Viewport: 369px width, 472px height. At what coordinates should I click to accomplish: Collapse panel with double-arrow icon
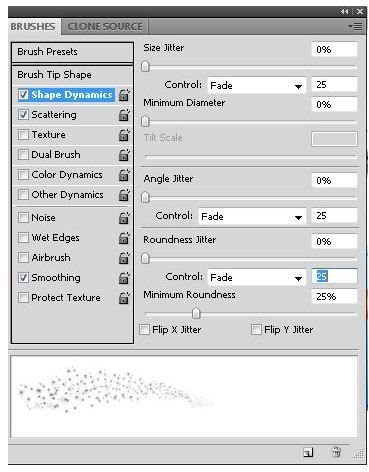[344, 12]
